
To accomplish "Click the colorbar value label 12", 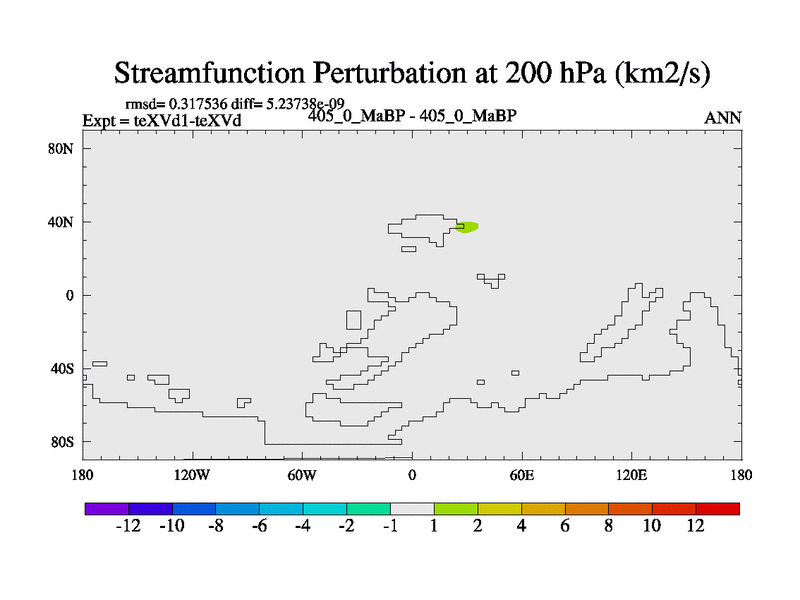I will click(696, 527).
